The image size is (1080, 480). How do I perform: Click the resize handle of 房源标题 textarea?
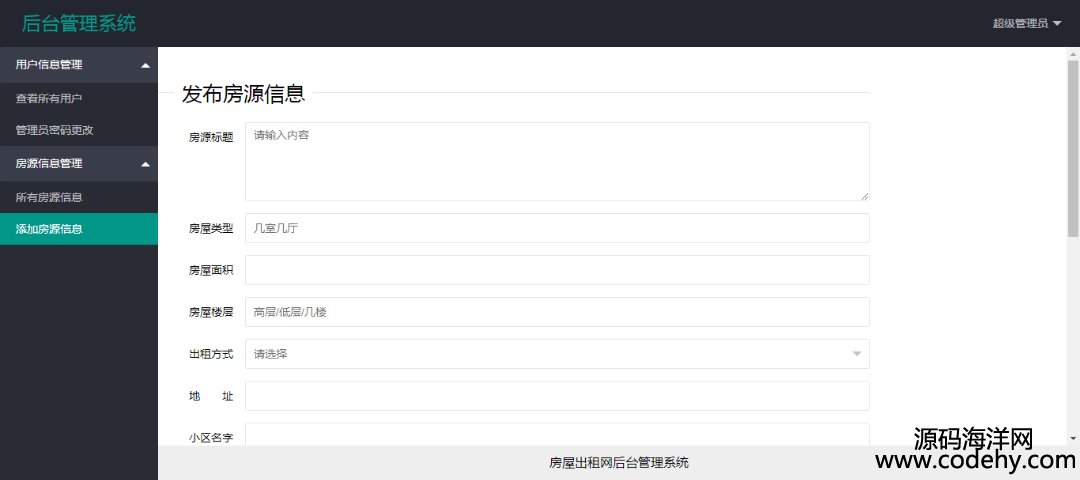[864, 196]
